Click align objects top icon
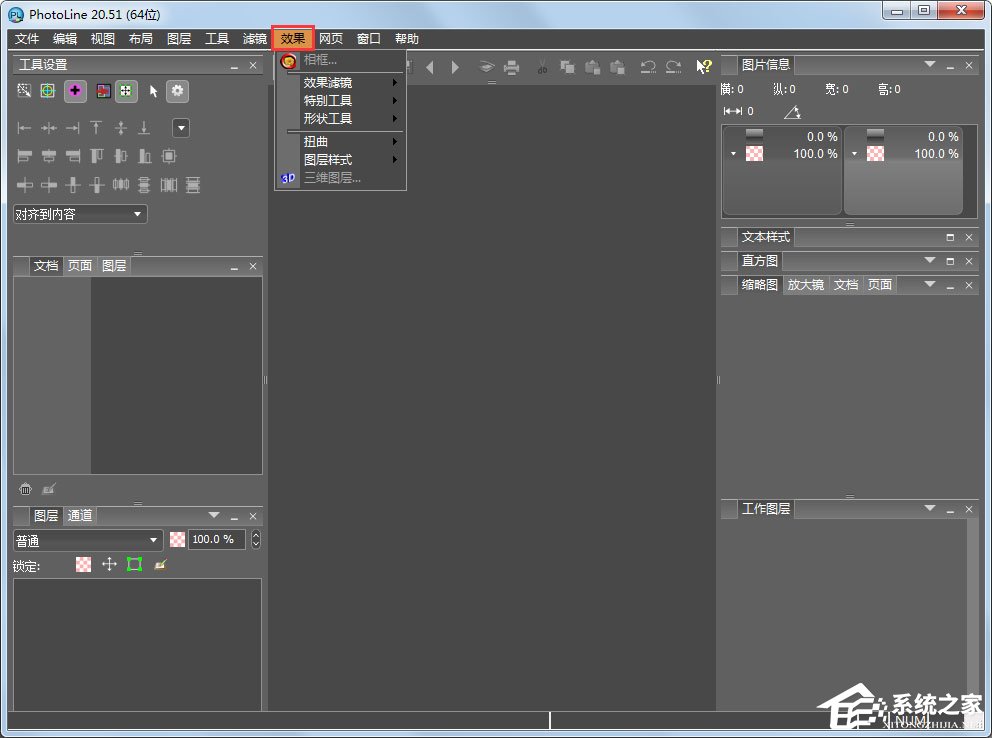This screenshot has height=738, width=992. (96, 156)
